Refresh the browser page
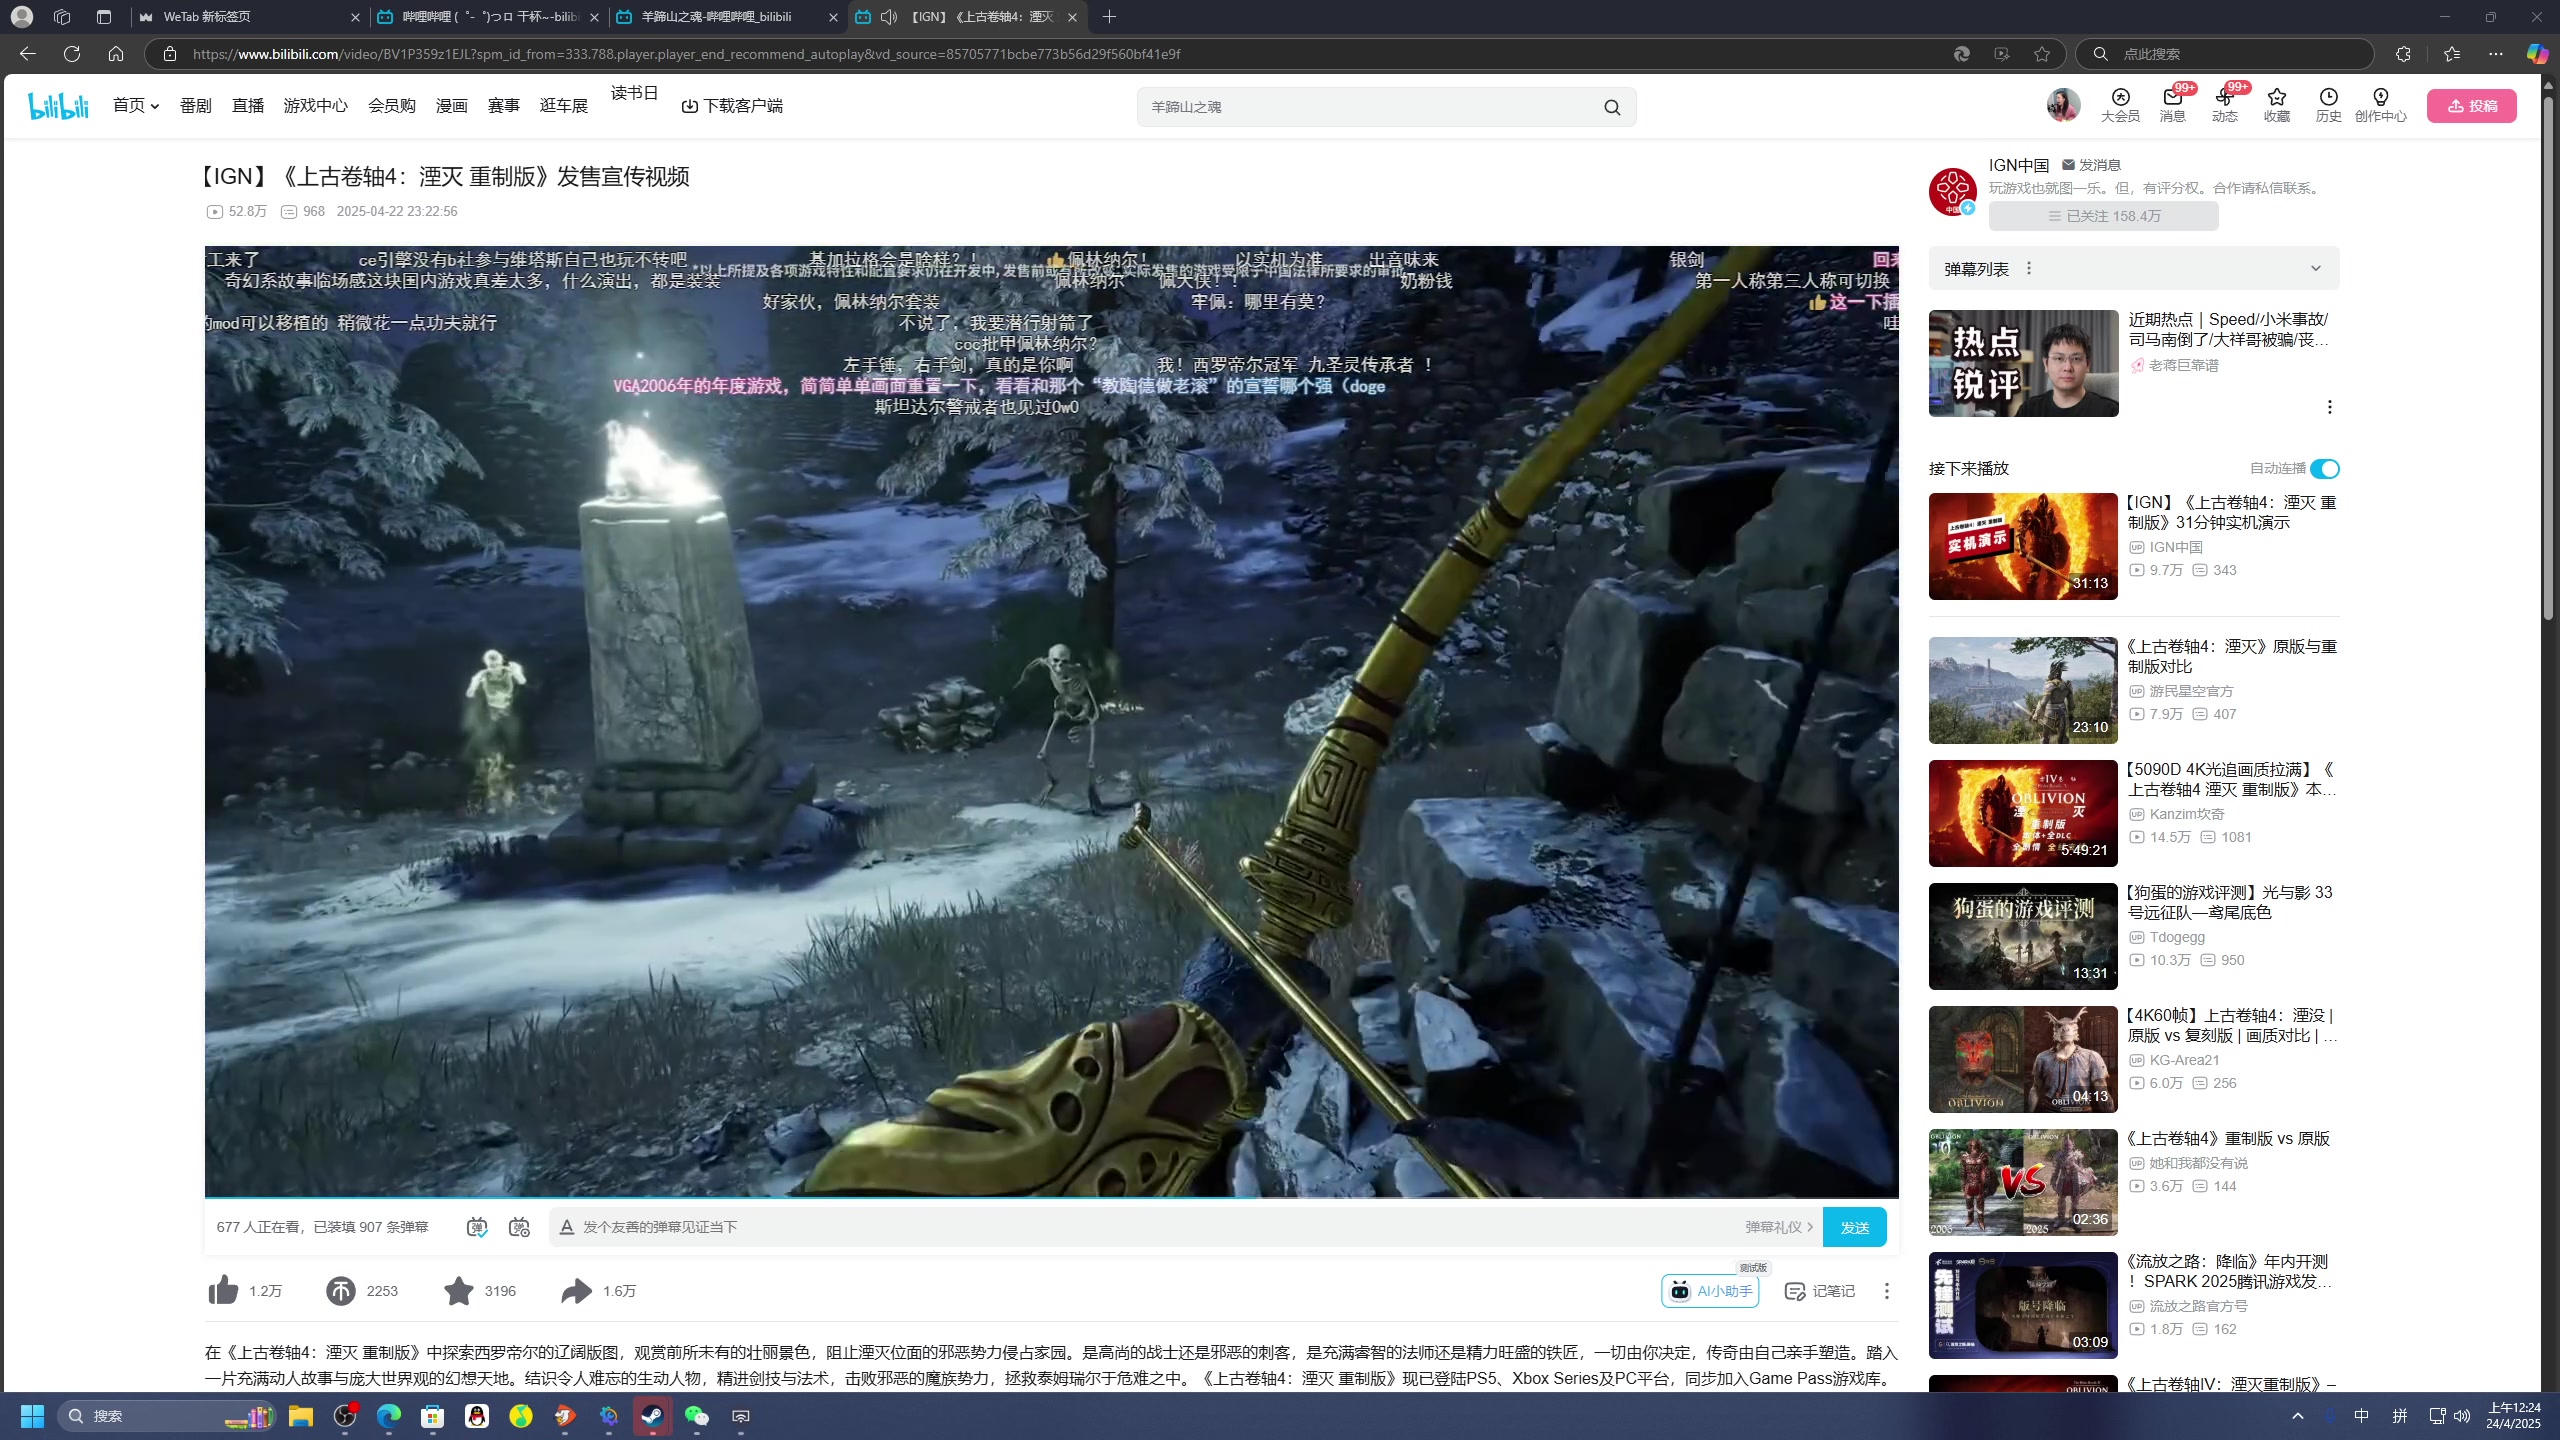This screenshot has width=2560, height=1440. (x=72, y=54)
